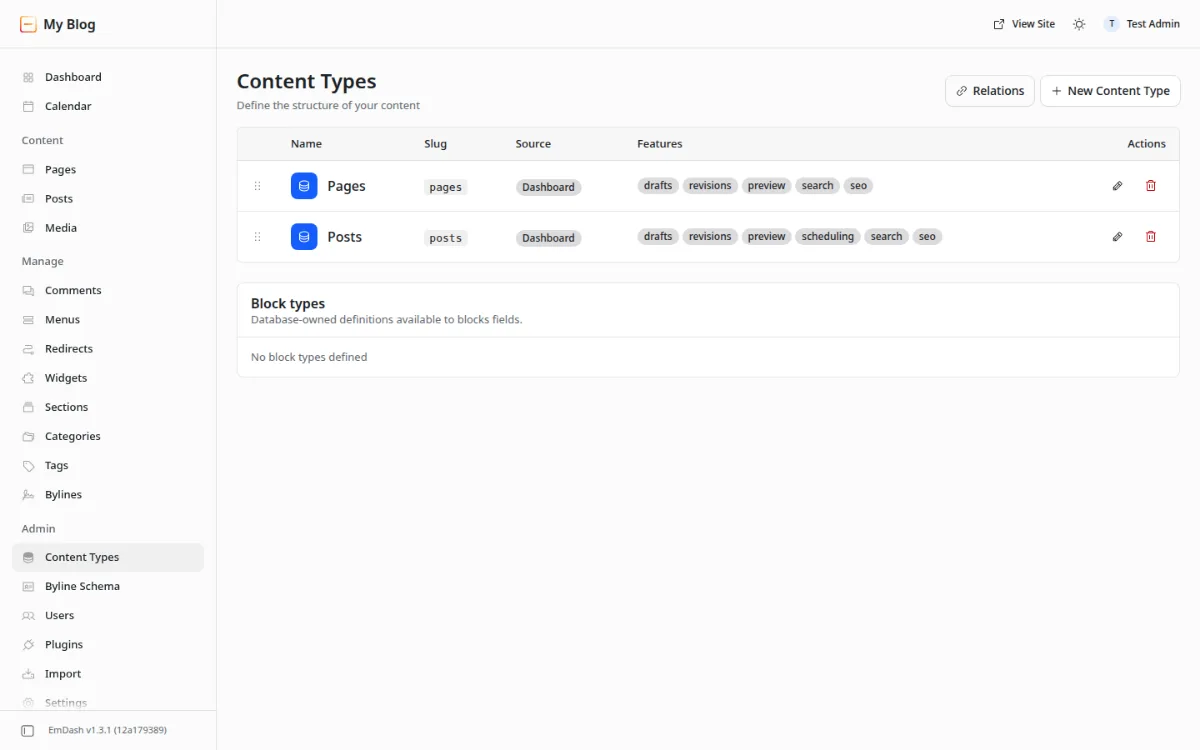Open Settings at sidebar bottom

[108, 703]
